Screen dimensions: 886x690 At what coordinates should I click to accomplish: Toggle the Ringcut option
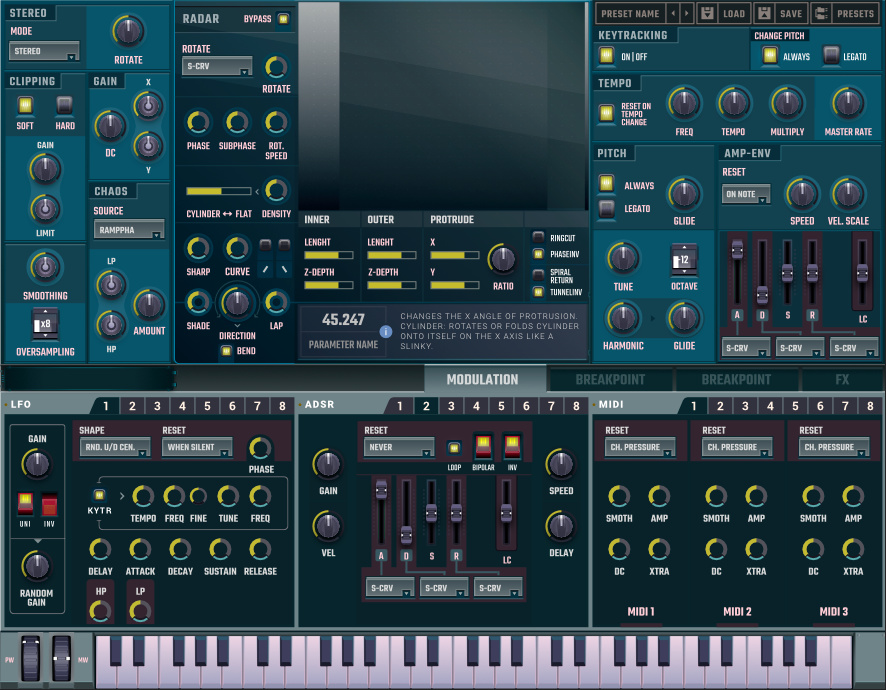pyautogui.click(x=538, y=237)
